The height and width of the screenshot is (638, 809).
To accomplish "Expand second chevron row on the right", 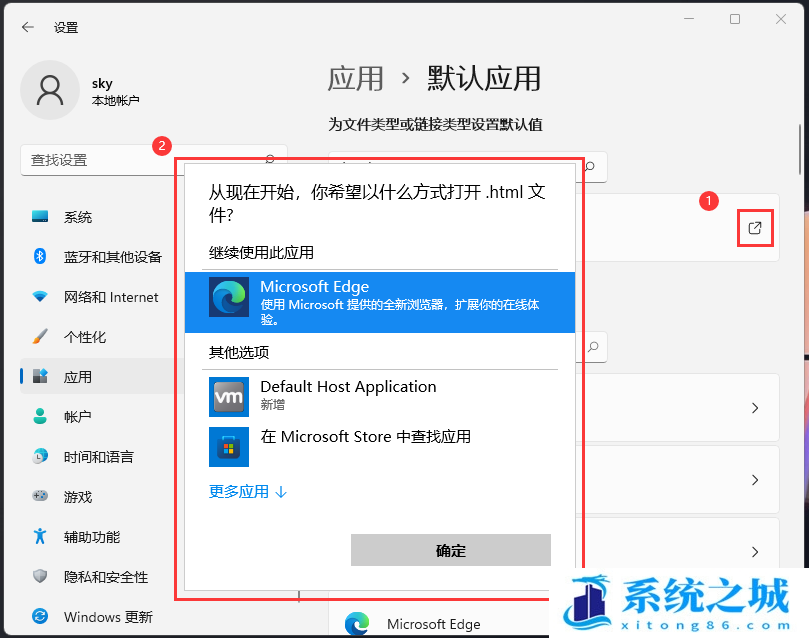I will [755, 480].
